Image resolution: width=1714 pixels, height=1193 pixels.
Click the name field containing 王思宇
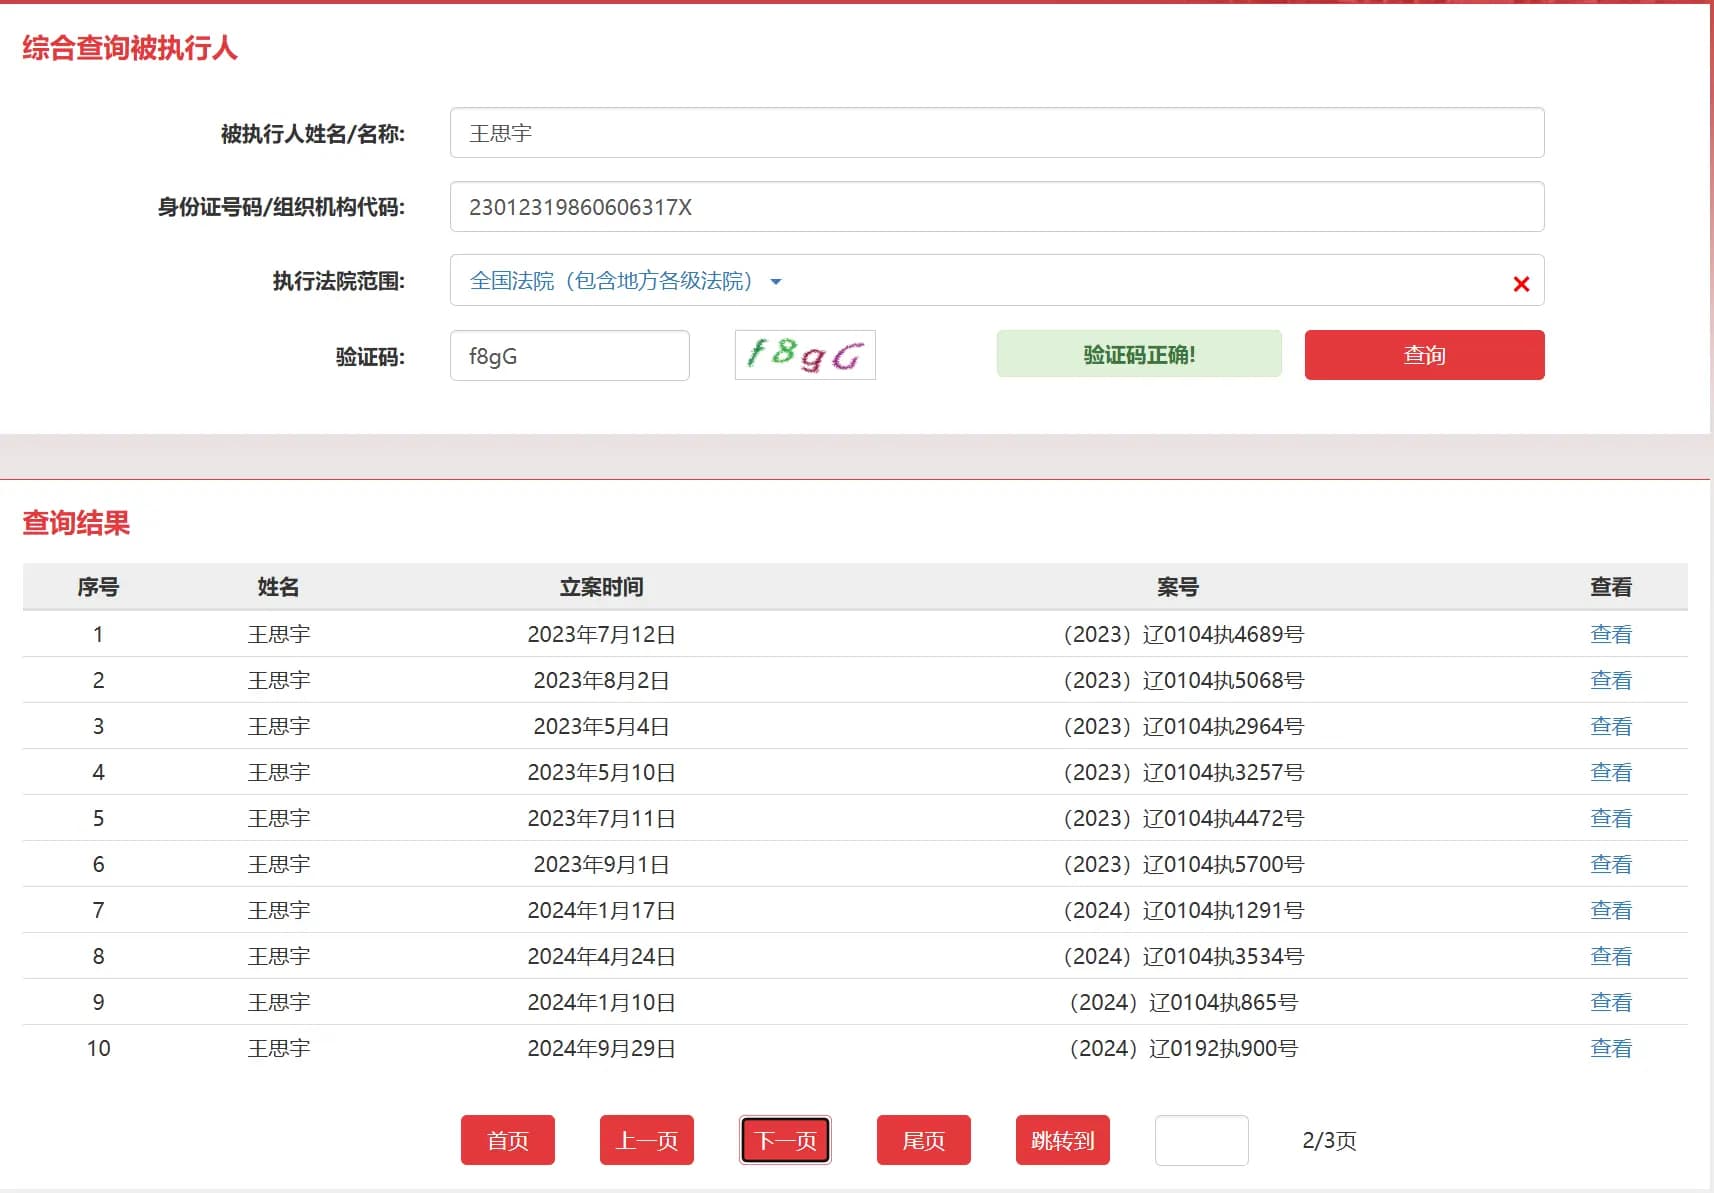996,132
